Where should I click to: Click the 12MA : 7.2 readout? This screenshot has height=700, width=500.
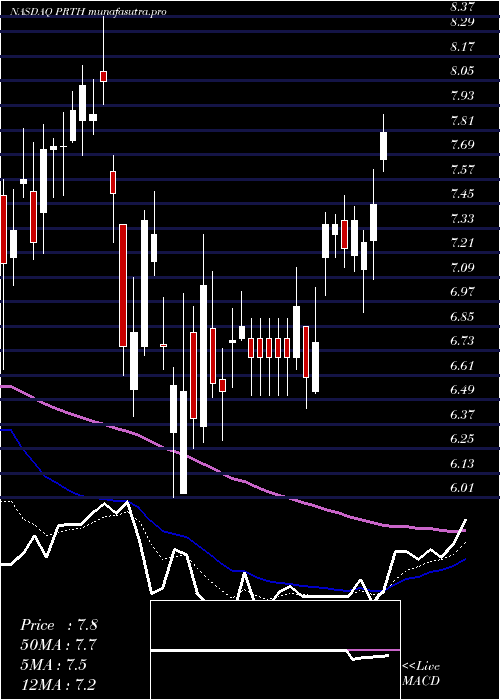(x=58, y=684)
